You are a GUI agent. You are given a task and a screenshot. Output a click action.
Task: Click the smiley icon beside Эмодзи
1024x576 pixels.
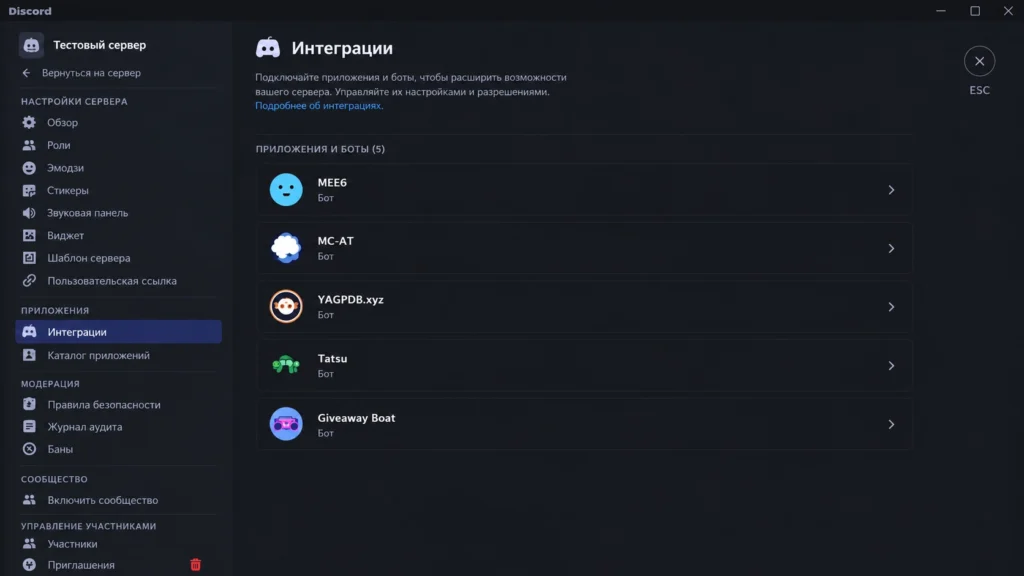click(x=29, y=168)
